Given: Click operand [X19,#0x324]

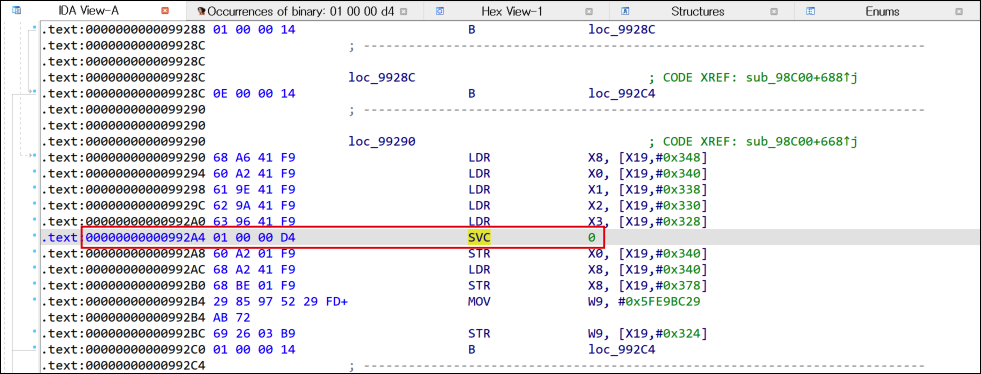Looking at the screenshot, I should click(x=663, y=334).
